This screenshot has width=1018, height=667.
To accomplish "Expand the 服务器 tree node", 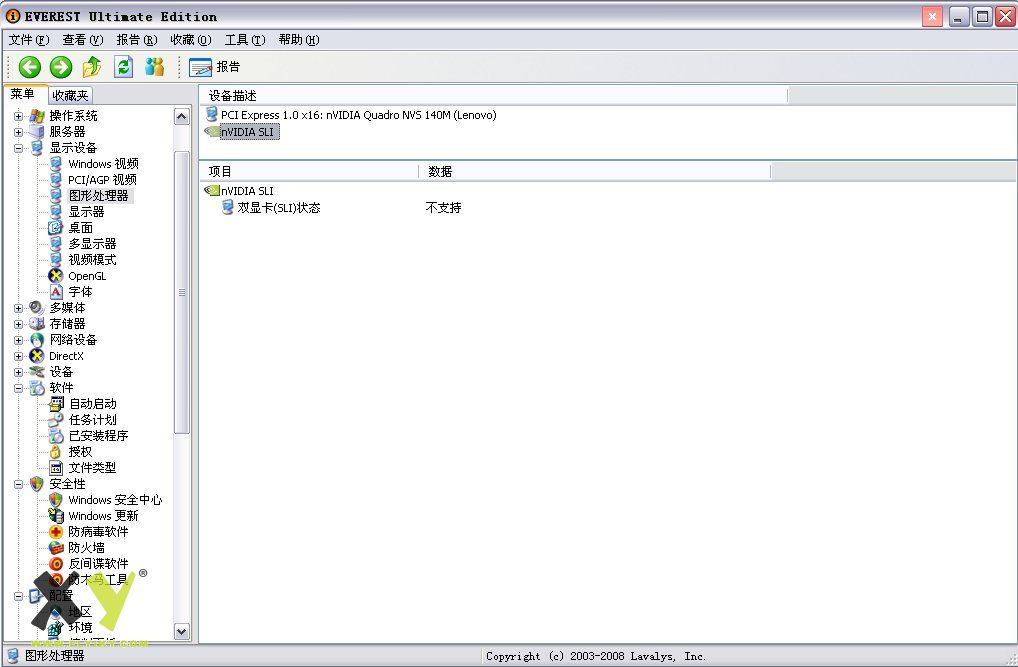I will pyautogui.click(x=18, y=132).
